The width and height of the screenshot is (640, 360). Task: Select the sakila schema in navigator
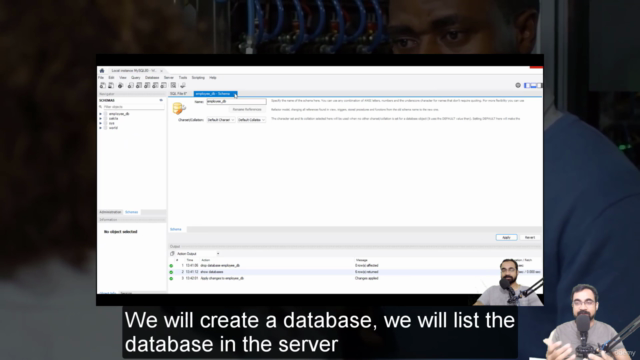(x=113, y=119)
